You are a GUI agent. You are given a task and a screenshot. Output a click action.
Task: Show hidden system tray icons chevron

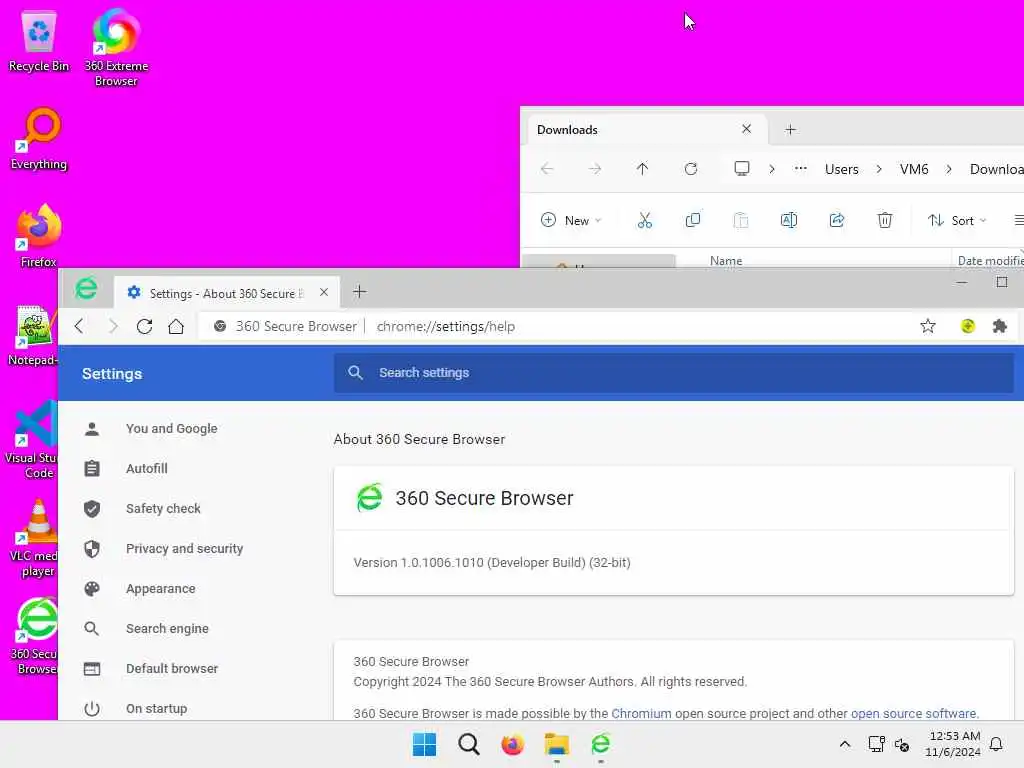click(x=844, y=744)
